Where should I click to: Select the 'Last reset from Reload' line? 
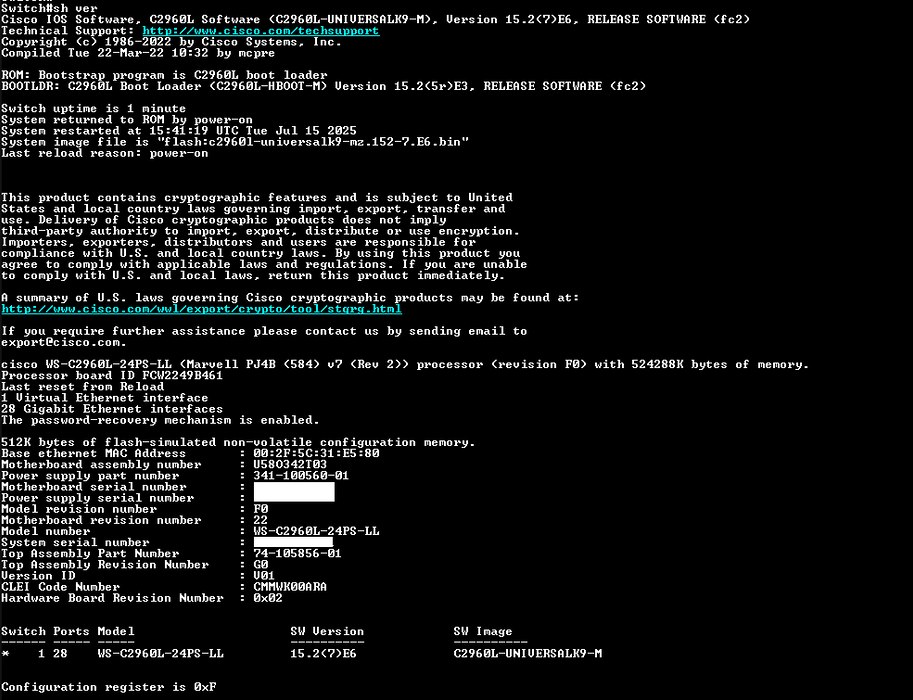(83, 387)
